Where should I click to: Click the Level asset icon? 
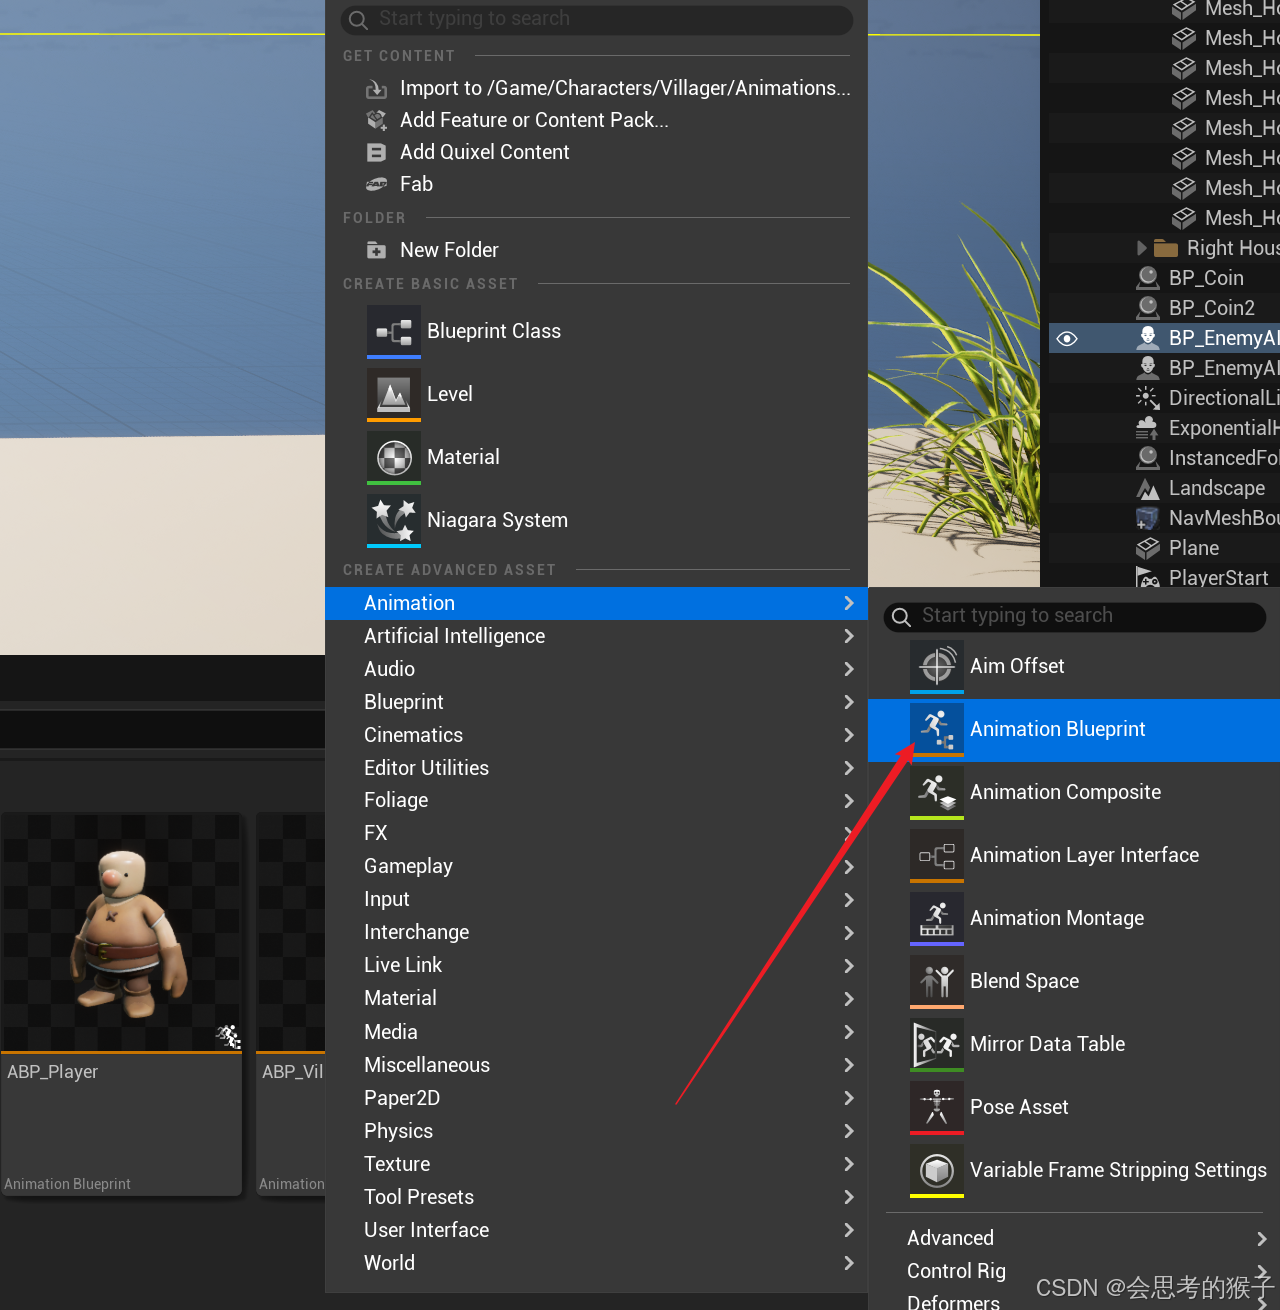coord(394,394)
